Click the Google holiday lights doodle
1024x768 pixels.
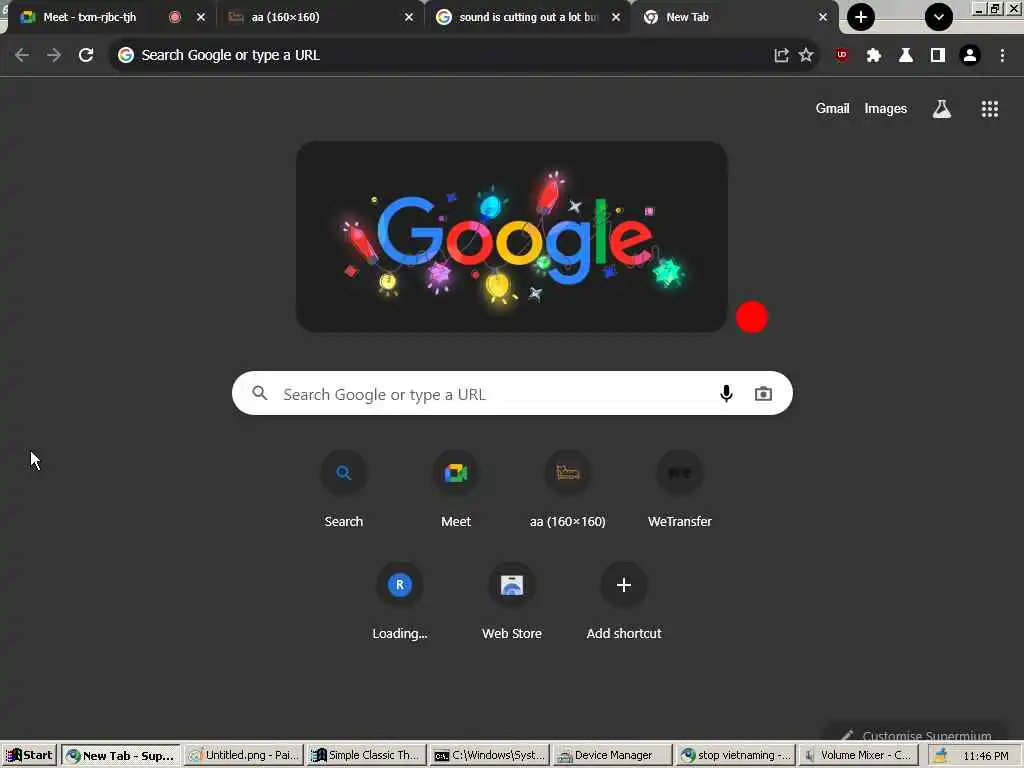pos(511,237)
